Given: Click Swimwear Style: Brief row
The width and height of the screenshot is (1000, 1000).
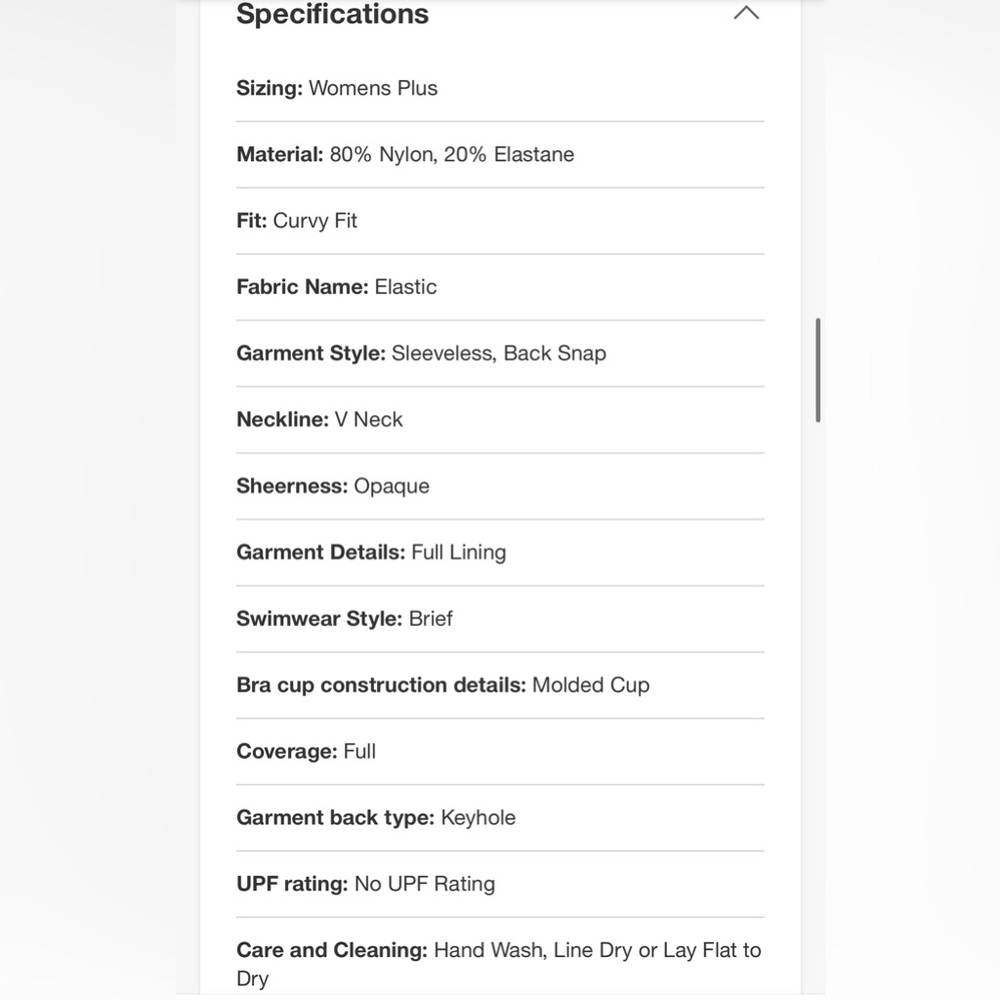Looking at the screenshot, I should 500,619.
